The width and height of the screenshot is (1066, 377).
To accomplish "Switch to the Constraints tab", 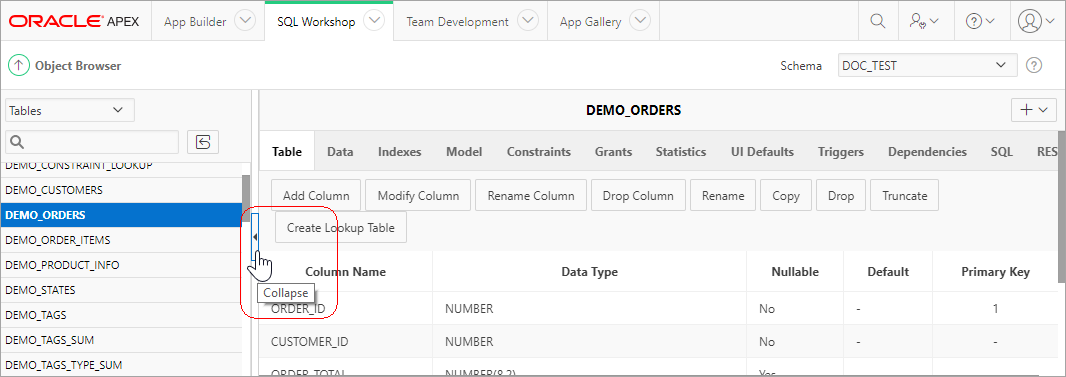I will point(539,151).
